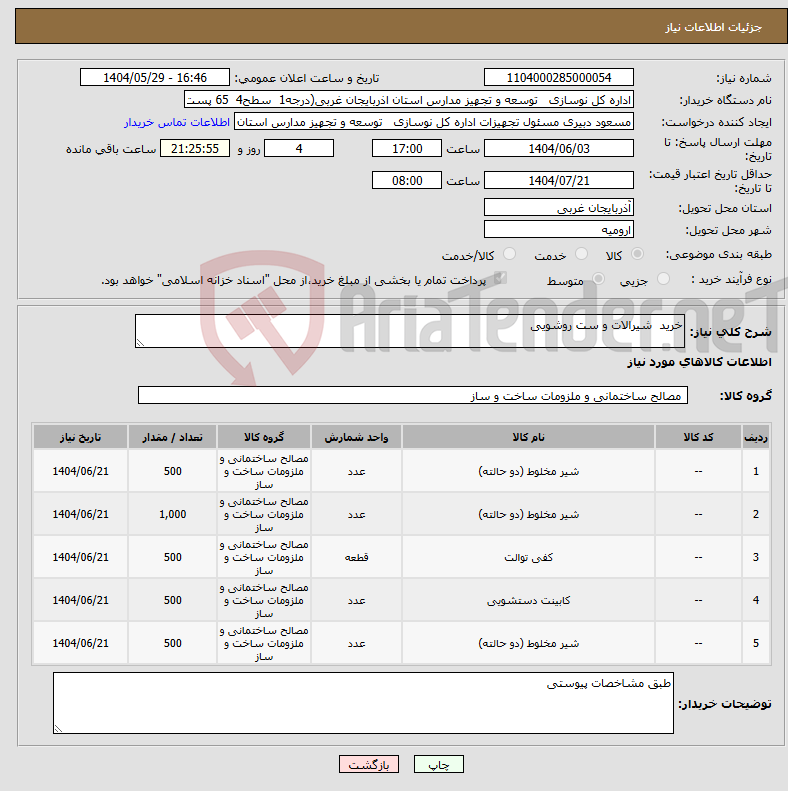Toggle the Islamic treasury payment checkbox
The image size is (788, 791).
click(x=500, y=277)
